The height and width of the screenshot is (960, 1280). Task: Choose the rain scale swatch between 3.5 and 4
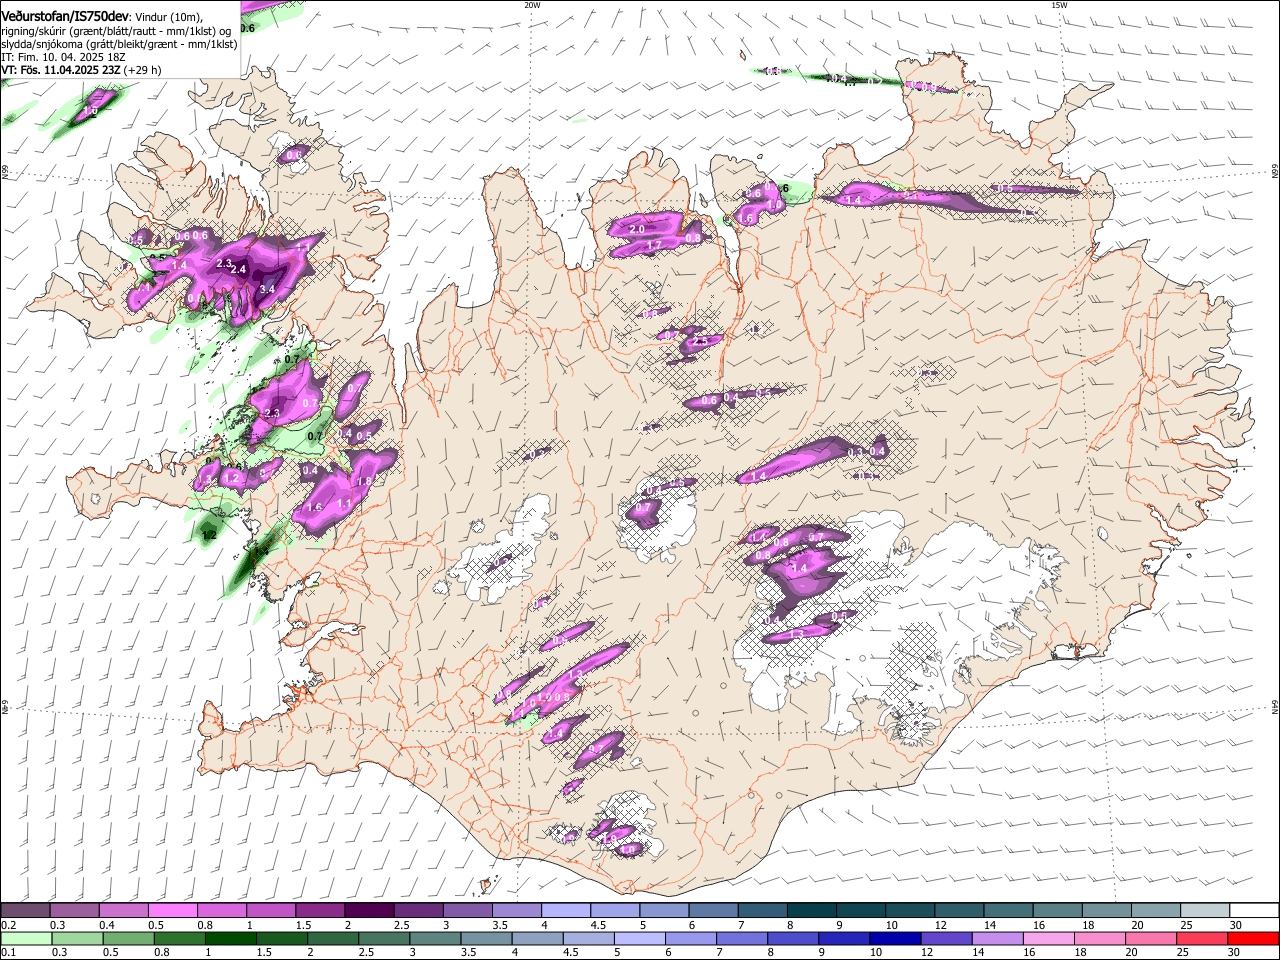(x=485, y=939)
